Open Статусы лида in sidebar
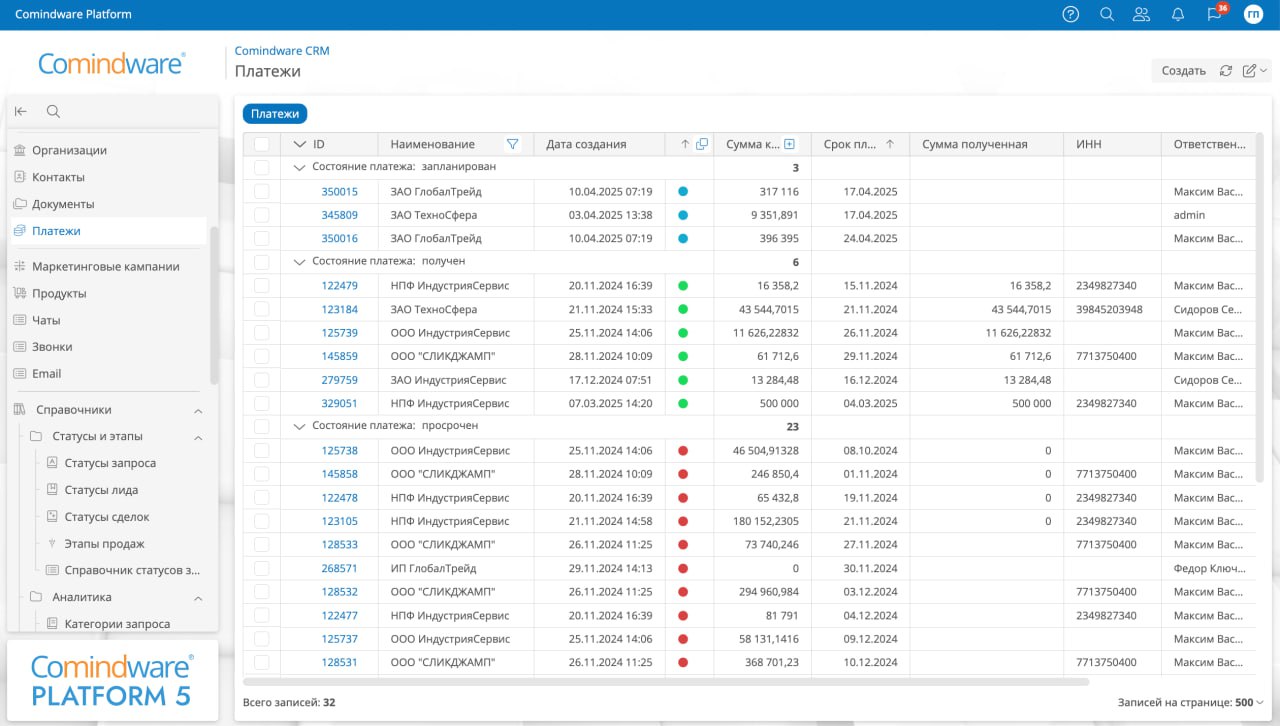 [101, 490]
